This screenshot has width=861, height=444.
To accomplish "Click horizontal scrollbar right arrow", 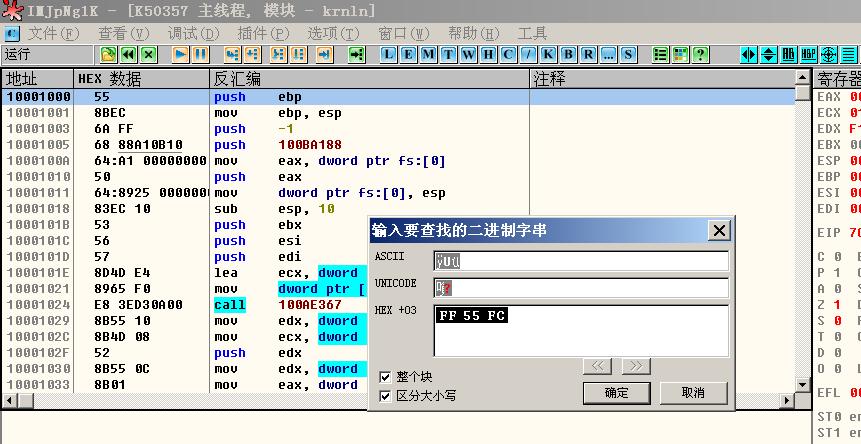I will (787, 401).
